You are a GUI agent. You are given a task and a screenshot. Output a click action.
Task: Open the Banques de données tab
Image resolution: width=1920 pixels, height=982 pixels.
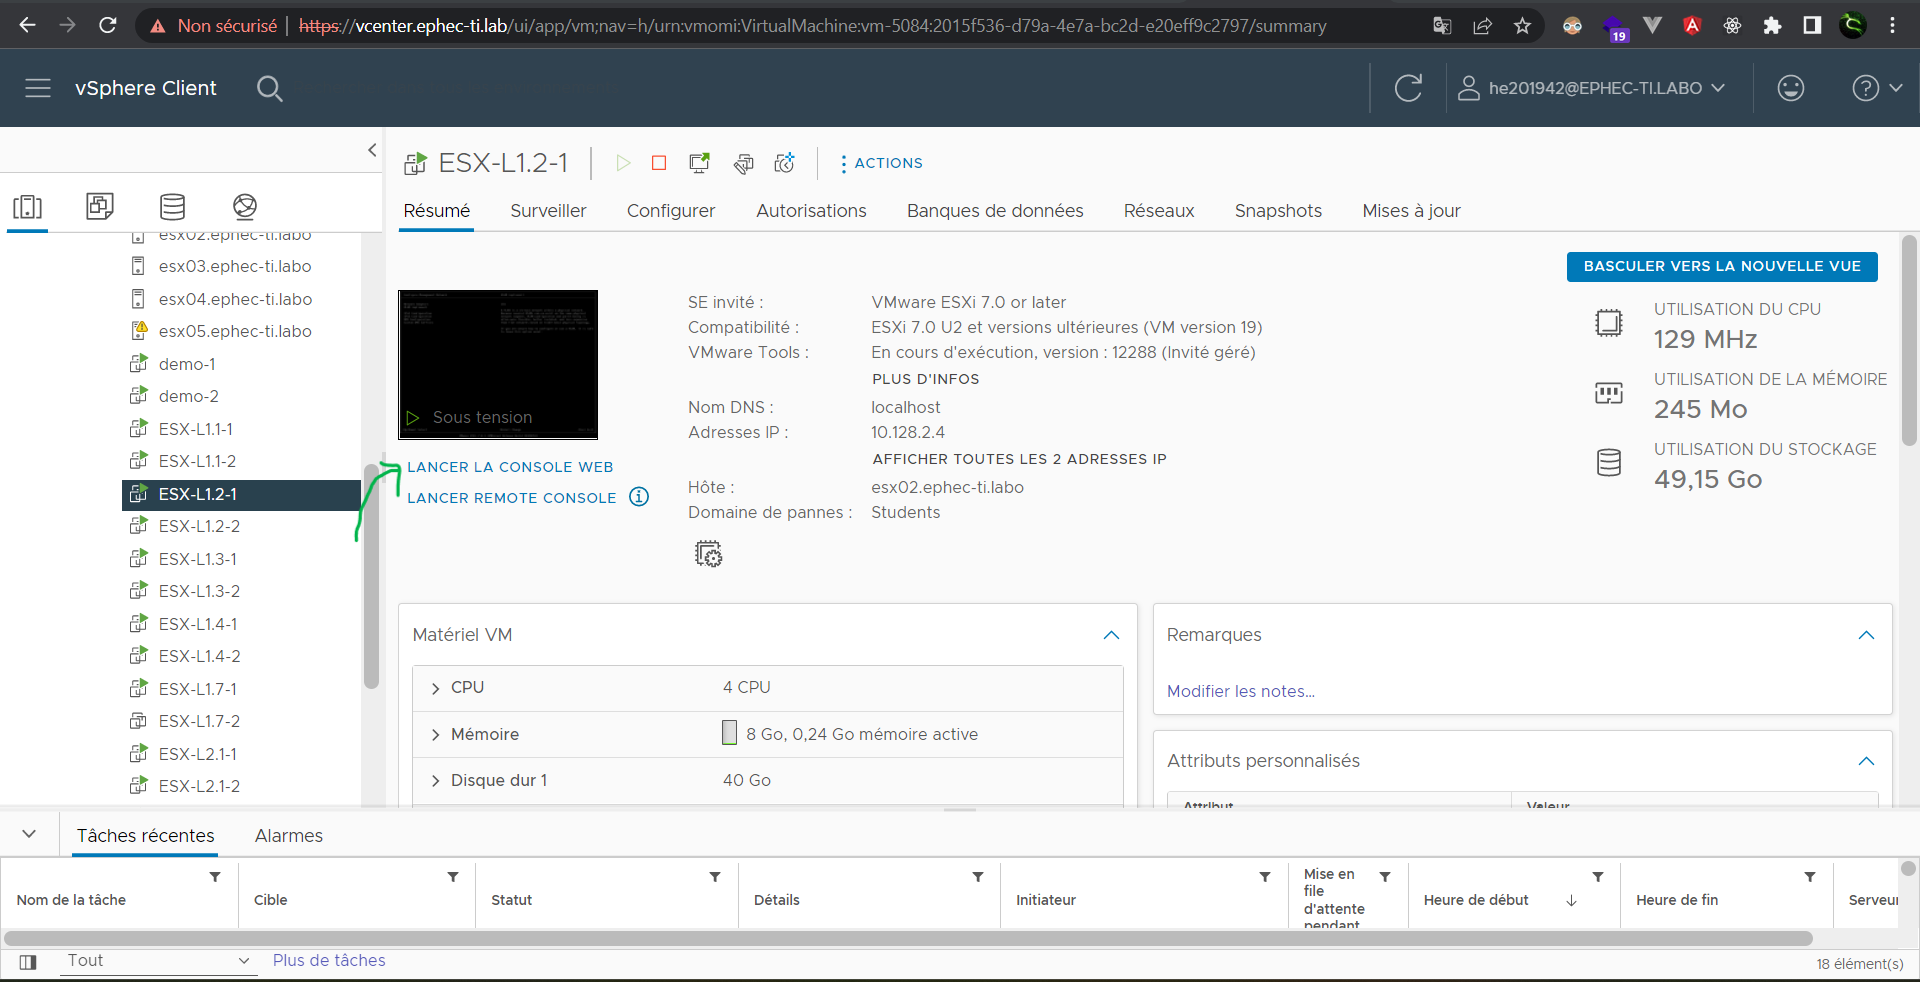pyautogui.click(x=995, y=211)
